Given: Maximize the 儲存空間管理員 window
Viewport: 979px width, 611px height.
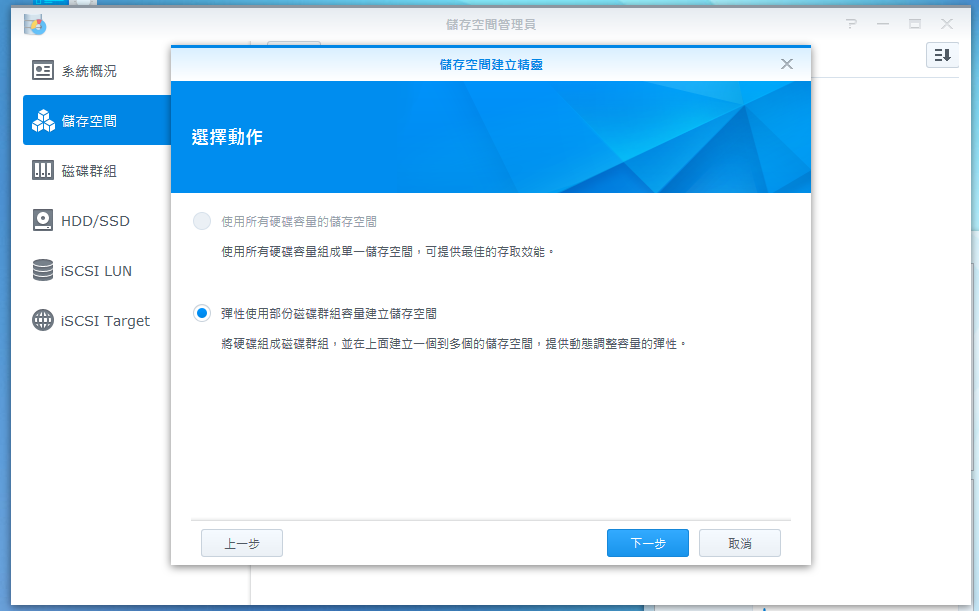Looking at the screenshot, I should pos(915,24).
